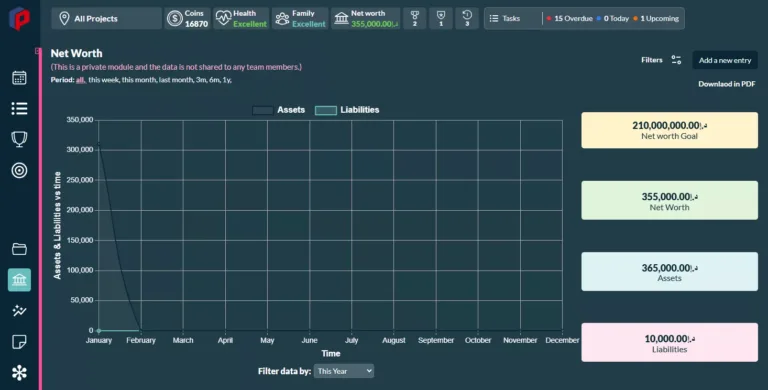768x390 pixels.
Task: Open the 15 Overdue tasks indicator
Action: pos(570,19)
